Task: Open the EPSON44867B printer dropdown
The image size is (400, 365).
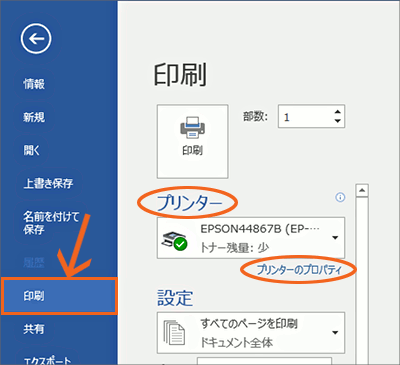Action: pyautogui.click(x=251, y=238)
